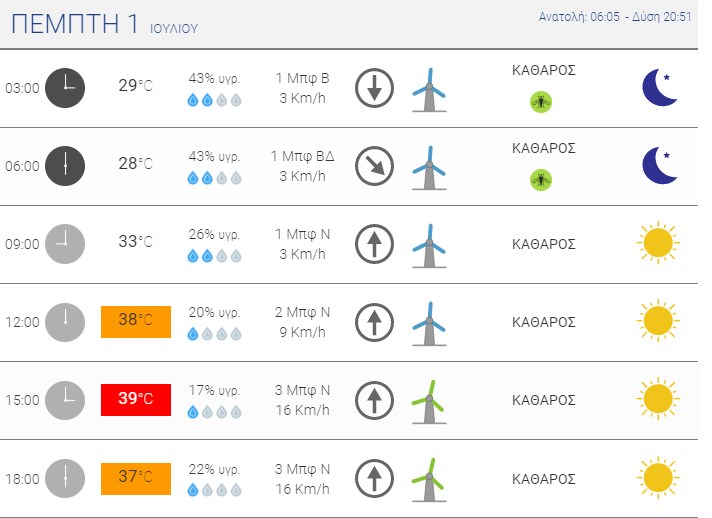This screenshot has height=518, width=712.
Task: Click the ΠΕΜΠΤΗ 1 day heading
Action: tap(75, 24)
